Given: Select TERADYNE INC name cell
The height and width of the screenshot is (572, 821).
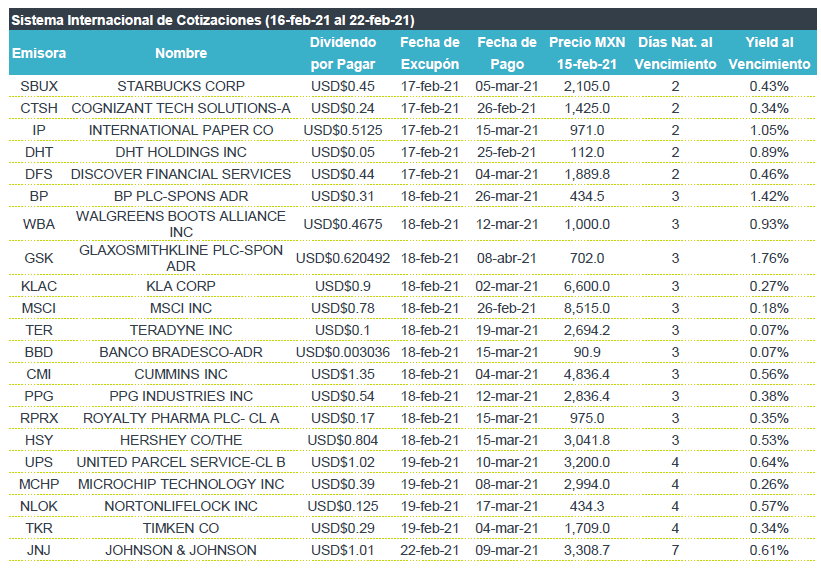Looking at the screenshot, I should click(x=181, y=330).
